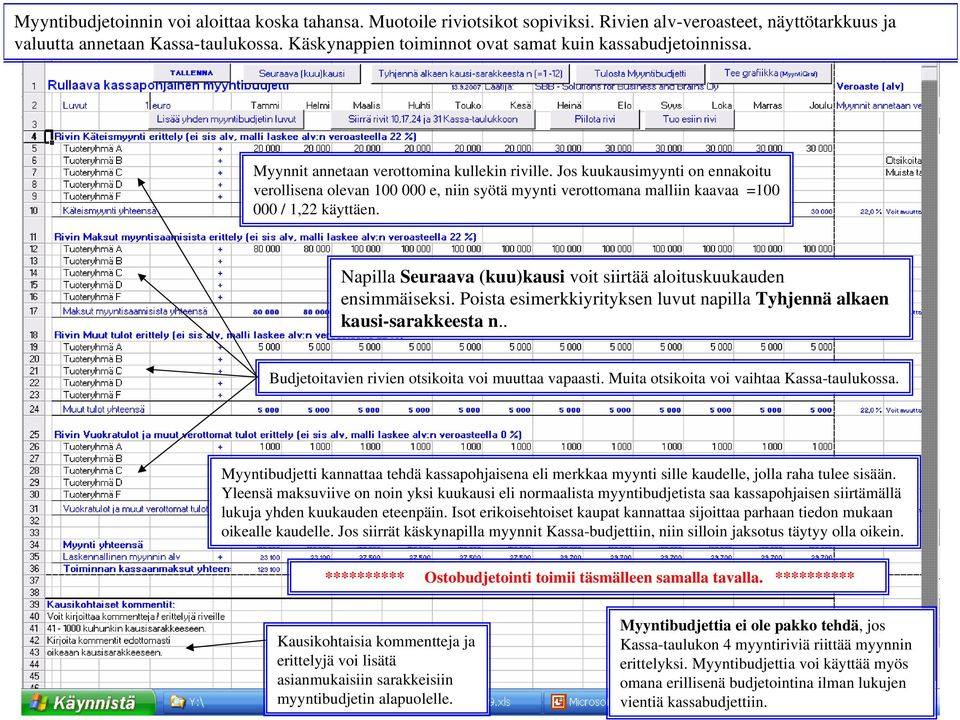Select Tuoteryhmä D under Muut tulot erittely

(92, 383)
